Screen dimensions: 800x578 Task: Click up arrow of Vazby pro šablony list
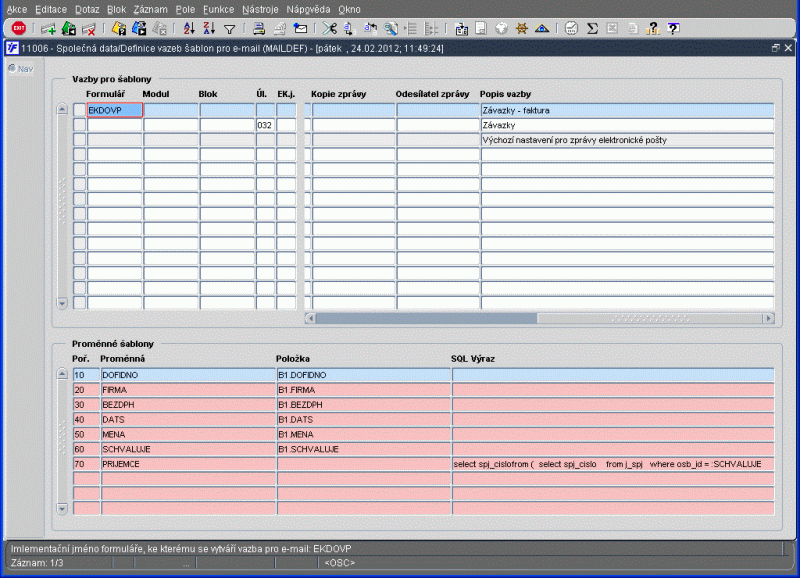pos(62,109)
